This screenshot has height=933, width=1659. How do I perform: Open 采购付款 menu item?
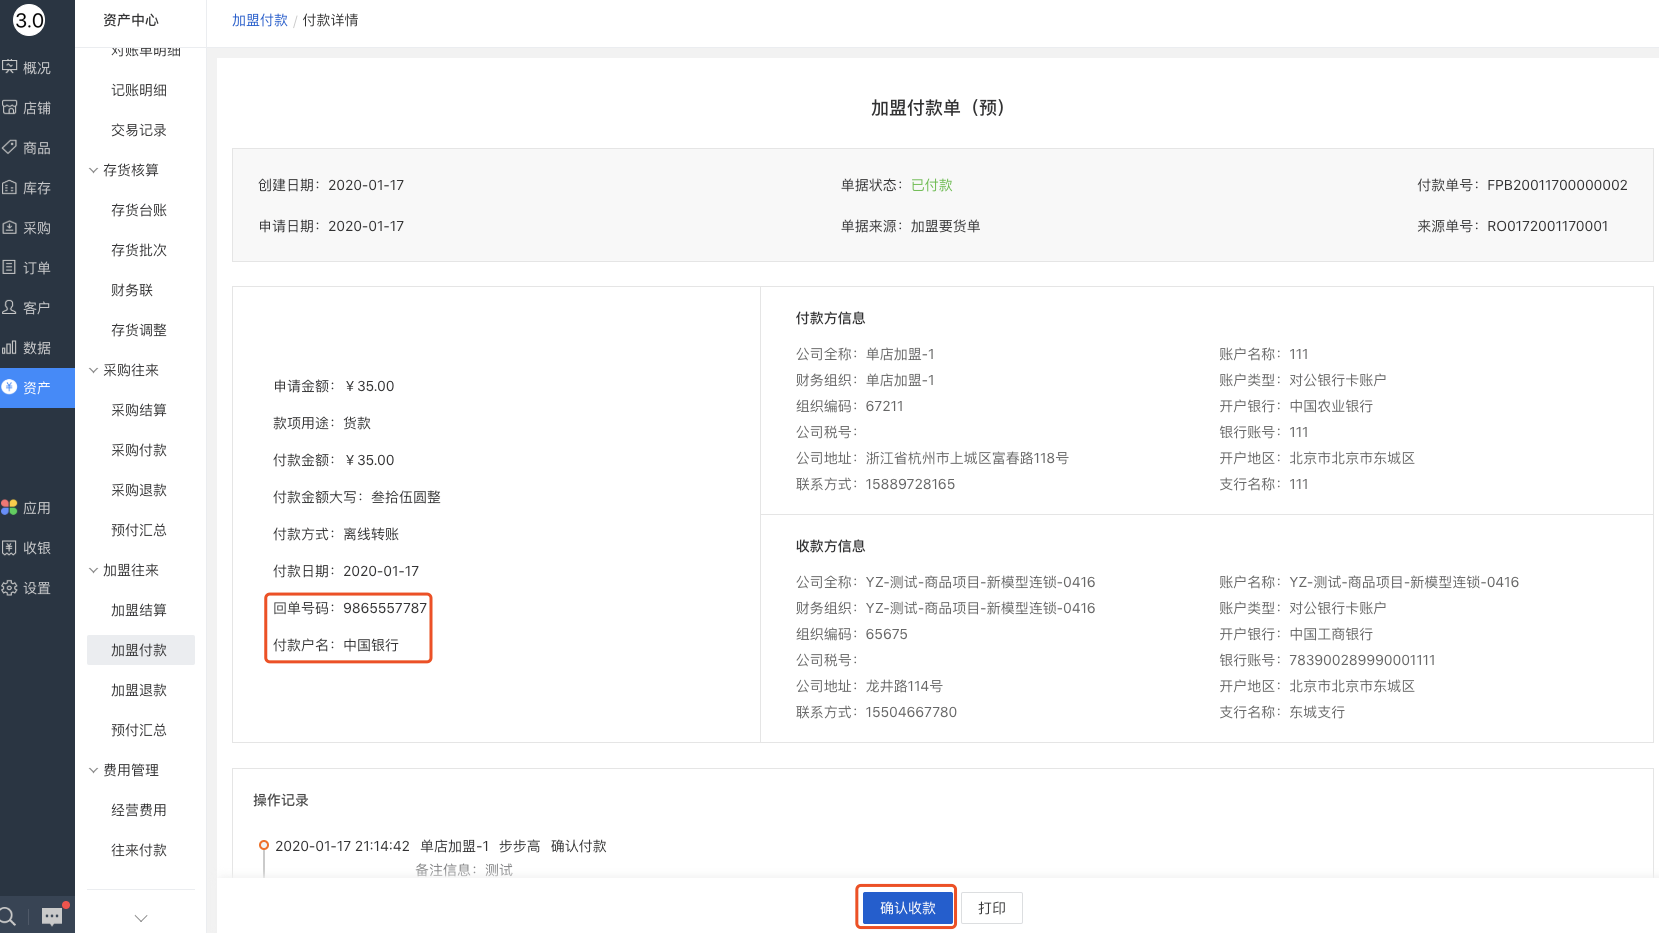pyautogui.click(x=139, y=450)
